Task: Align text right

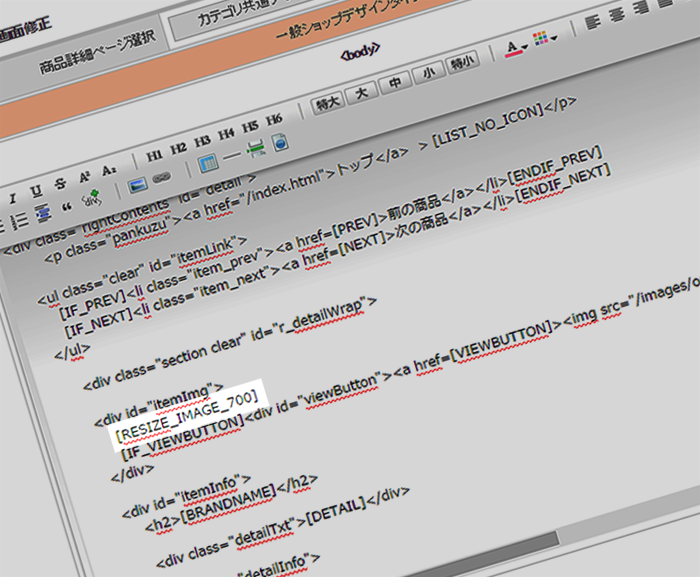Action: pos(642,8)
